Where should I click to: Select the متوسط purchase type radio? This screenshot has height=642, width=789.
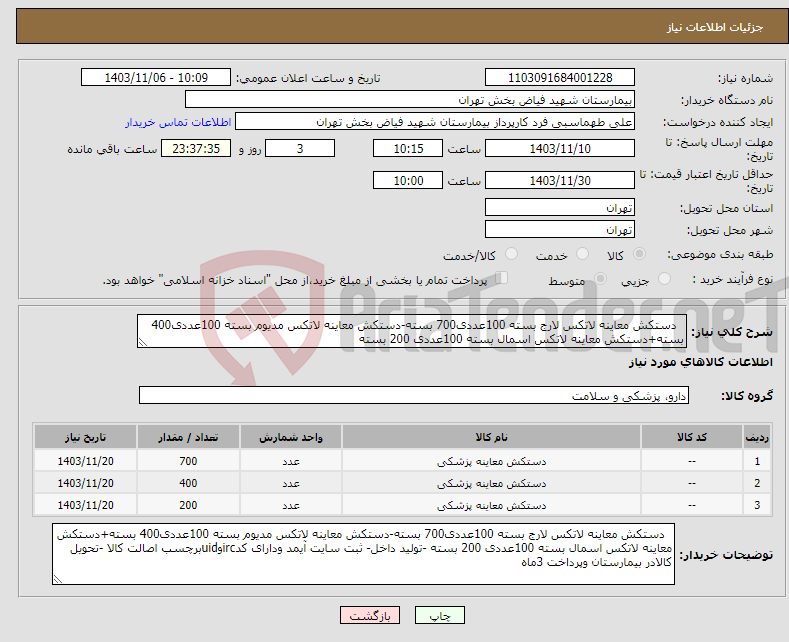tap(600, 279)
